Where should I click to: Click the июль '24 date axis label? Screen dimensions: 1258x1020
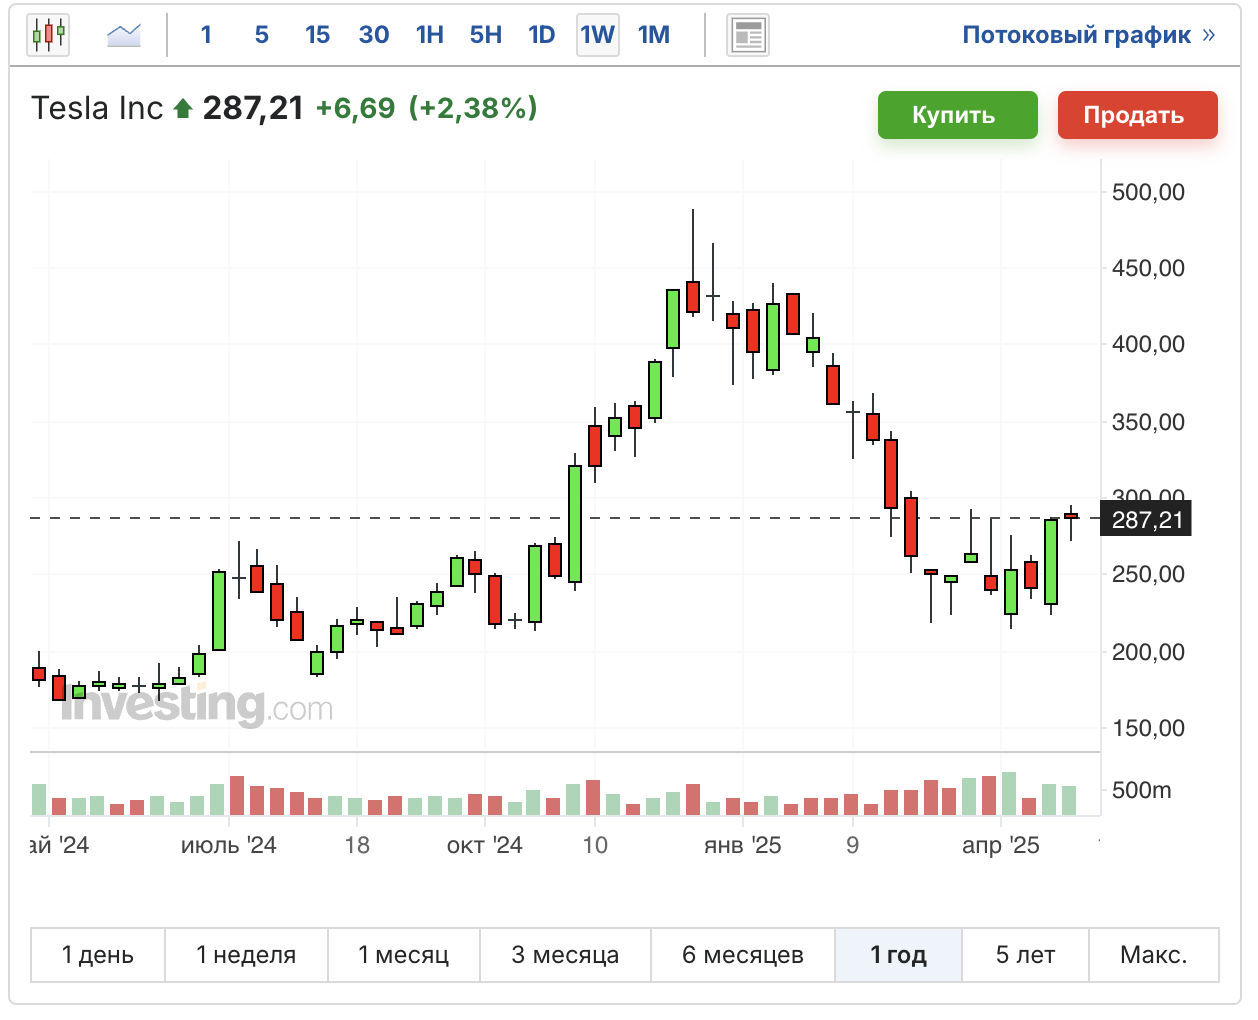[x=229, y=846]
